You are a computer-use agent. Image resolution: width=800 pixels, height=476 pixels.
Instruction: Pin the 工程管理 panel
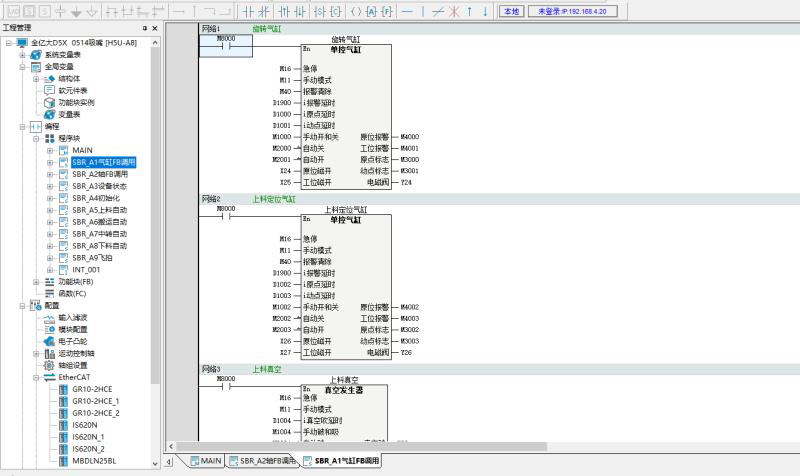click(x=145, y=28)
